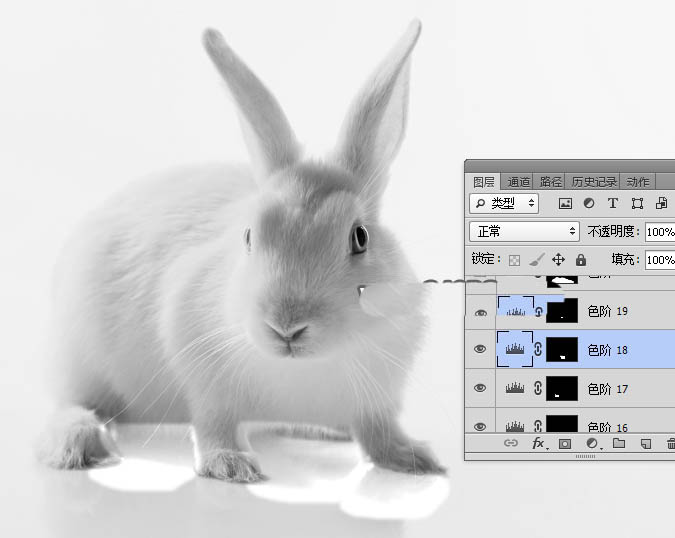675x538 pixels.
Task: Toggle lock image pixels brush icon
Action: pos(536,259)
